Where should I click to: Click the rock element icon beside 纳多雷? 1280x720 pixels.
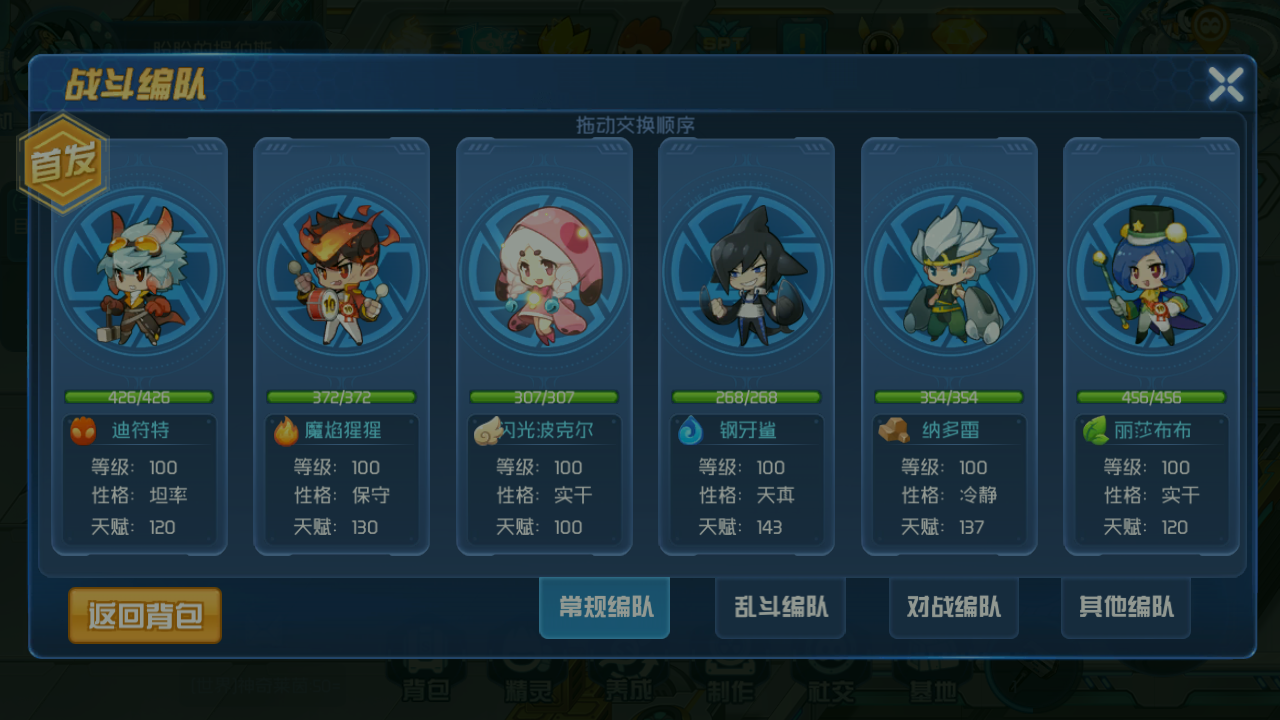pyautogui.click(x=893, y=431)
